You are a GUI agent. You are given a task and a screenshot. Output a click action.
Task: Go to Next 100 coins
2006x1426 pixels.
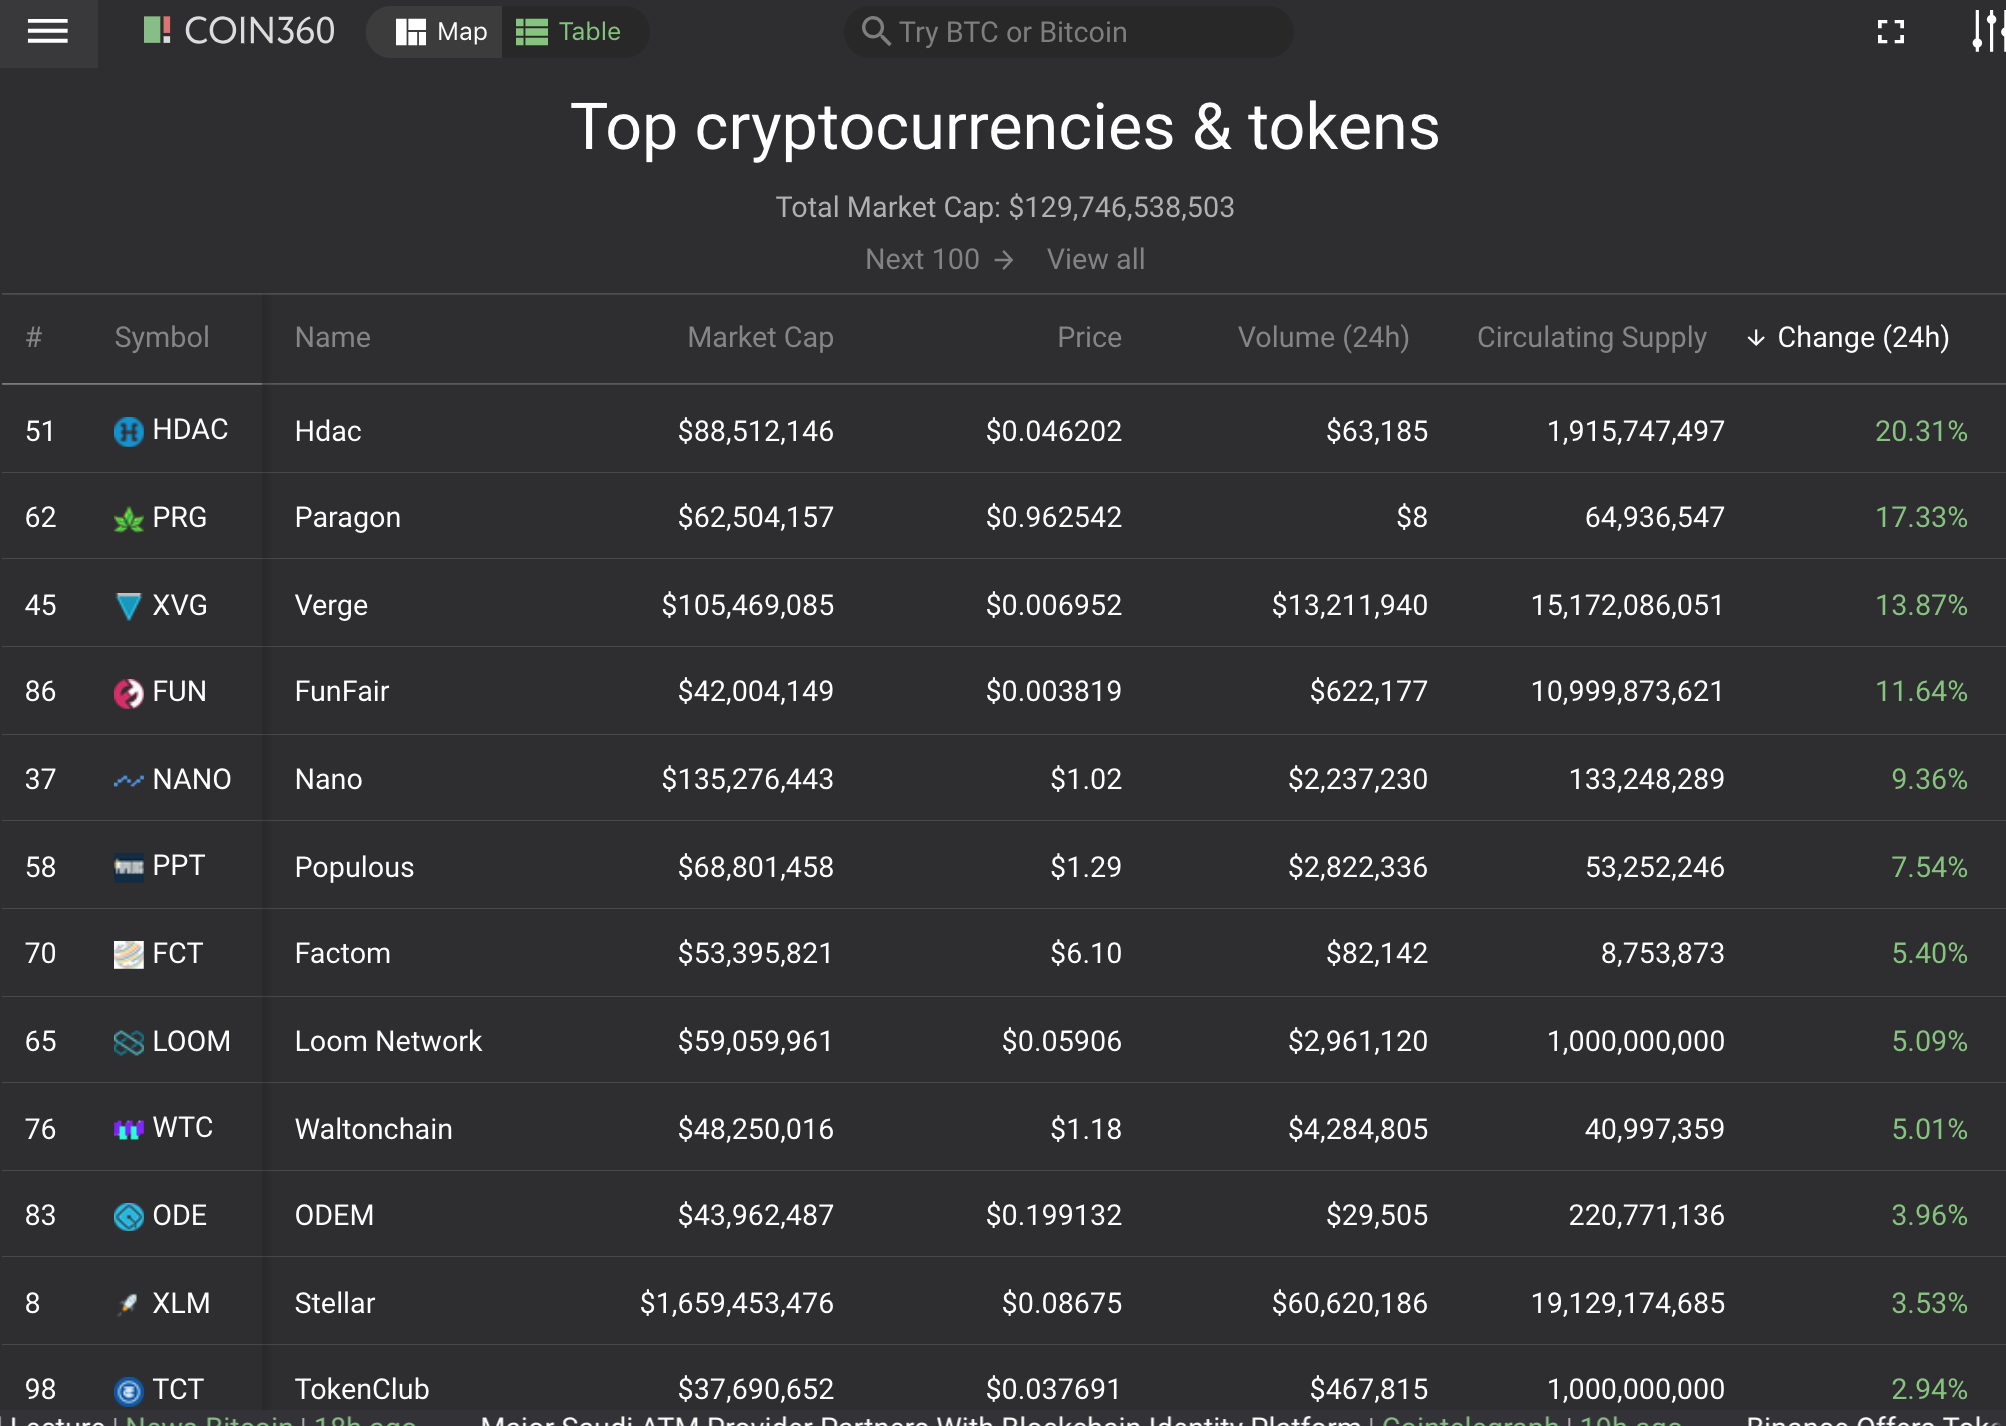point(939,260)
